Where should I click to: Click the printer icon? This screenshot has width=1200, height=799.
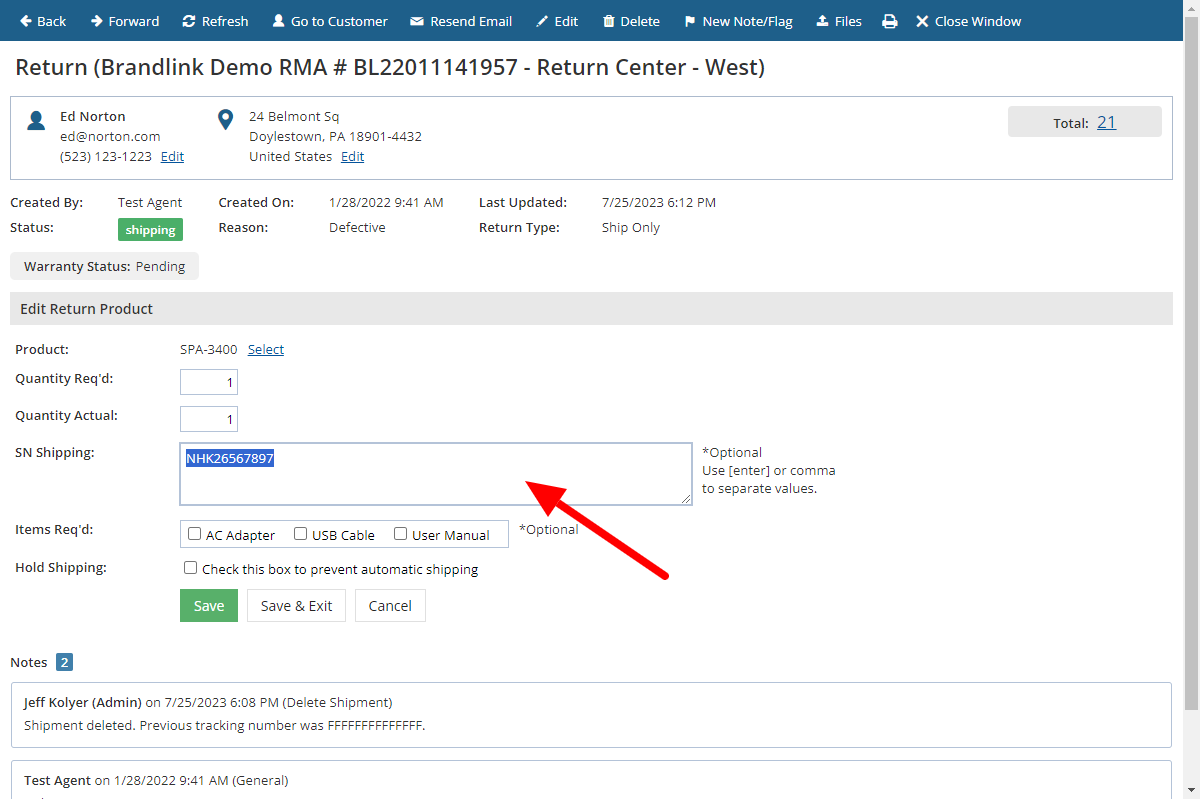(890, 21)
